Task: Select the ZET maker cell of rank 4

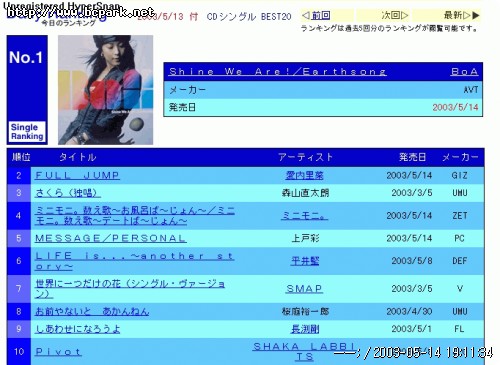Action: pos(459,216)
